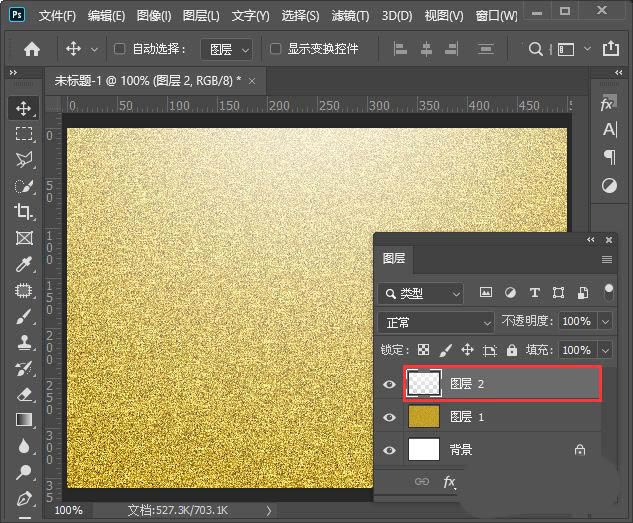Toggle lock image pixels brush icon
The height and width of the screenshot is (523, 633).
click(x=445, y=349)
